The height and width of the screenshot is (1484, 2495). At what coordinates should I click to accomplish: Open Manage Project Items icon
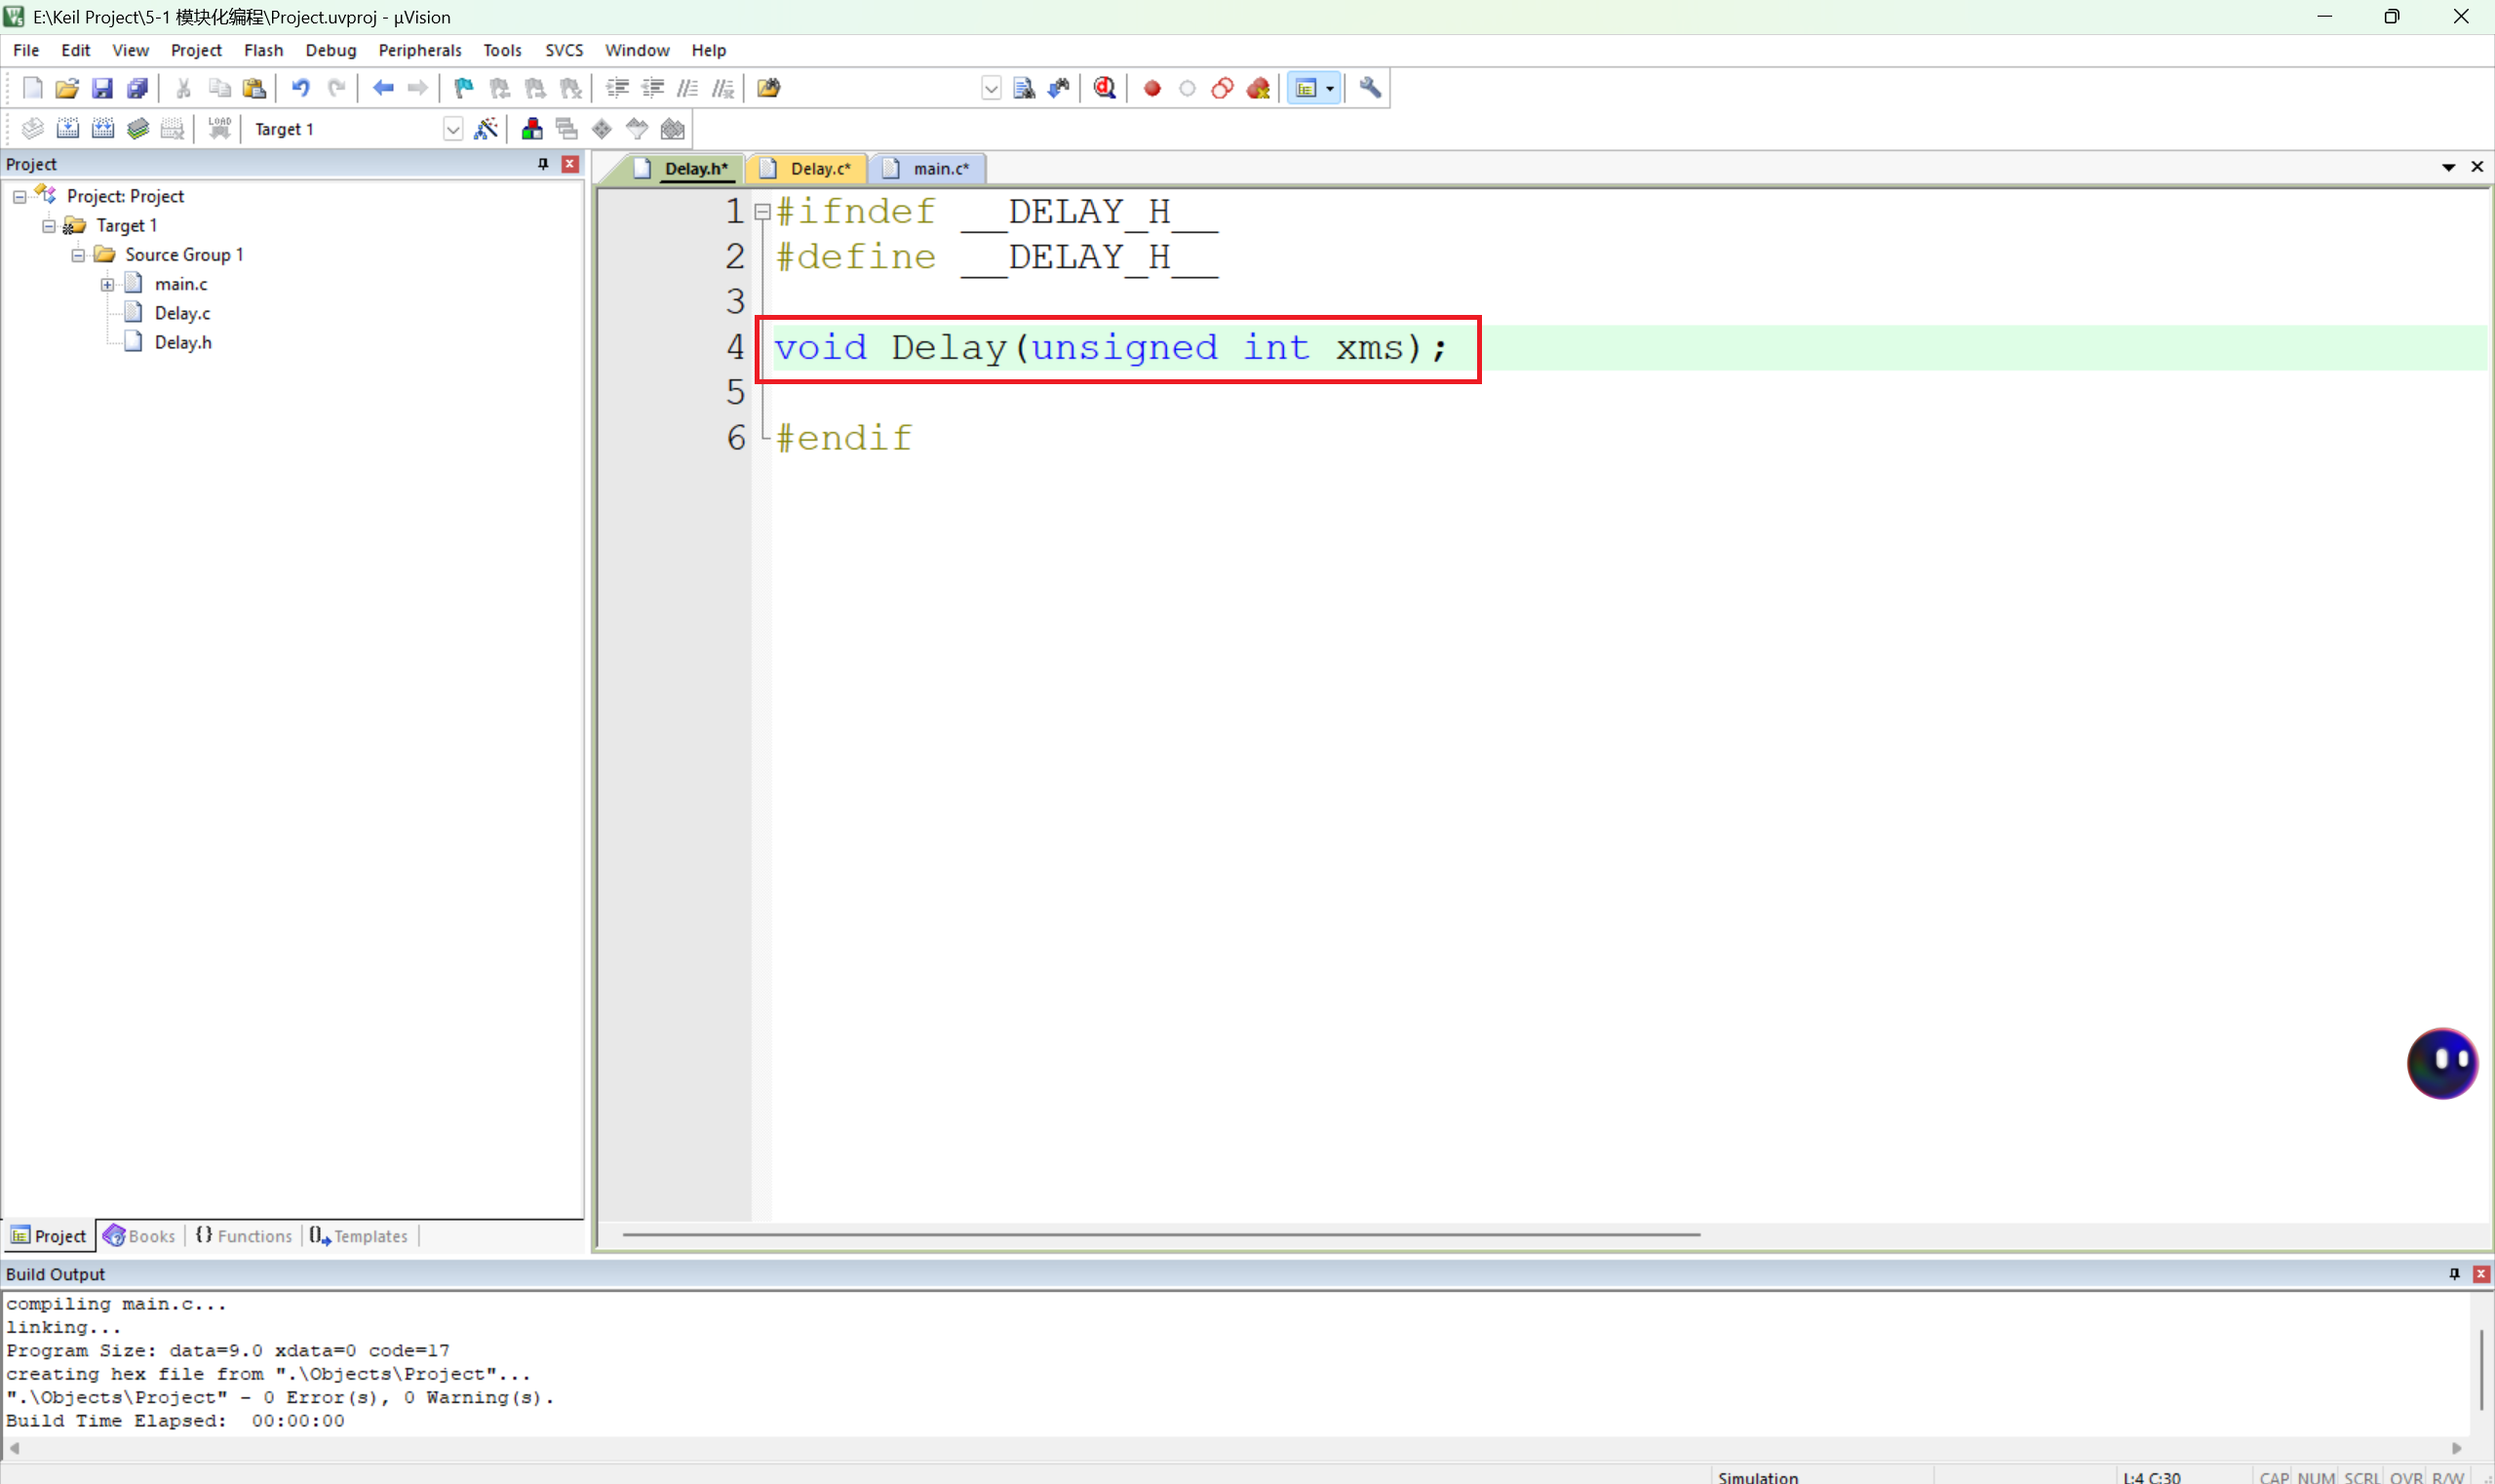[x=532, y=129]
